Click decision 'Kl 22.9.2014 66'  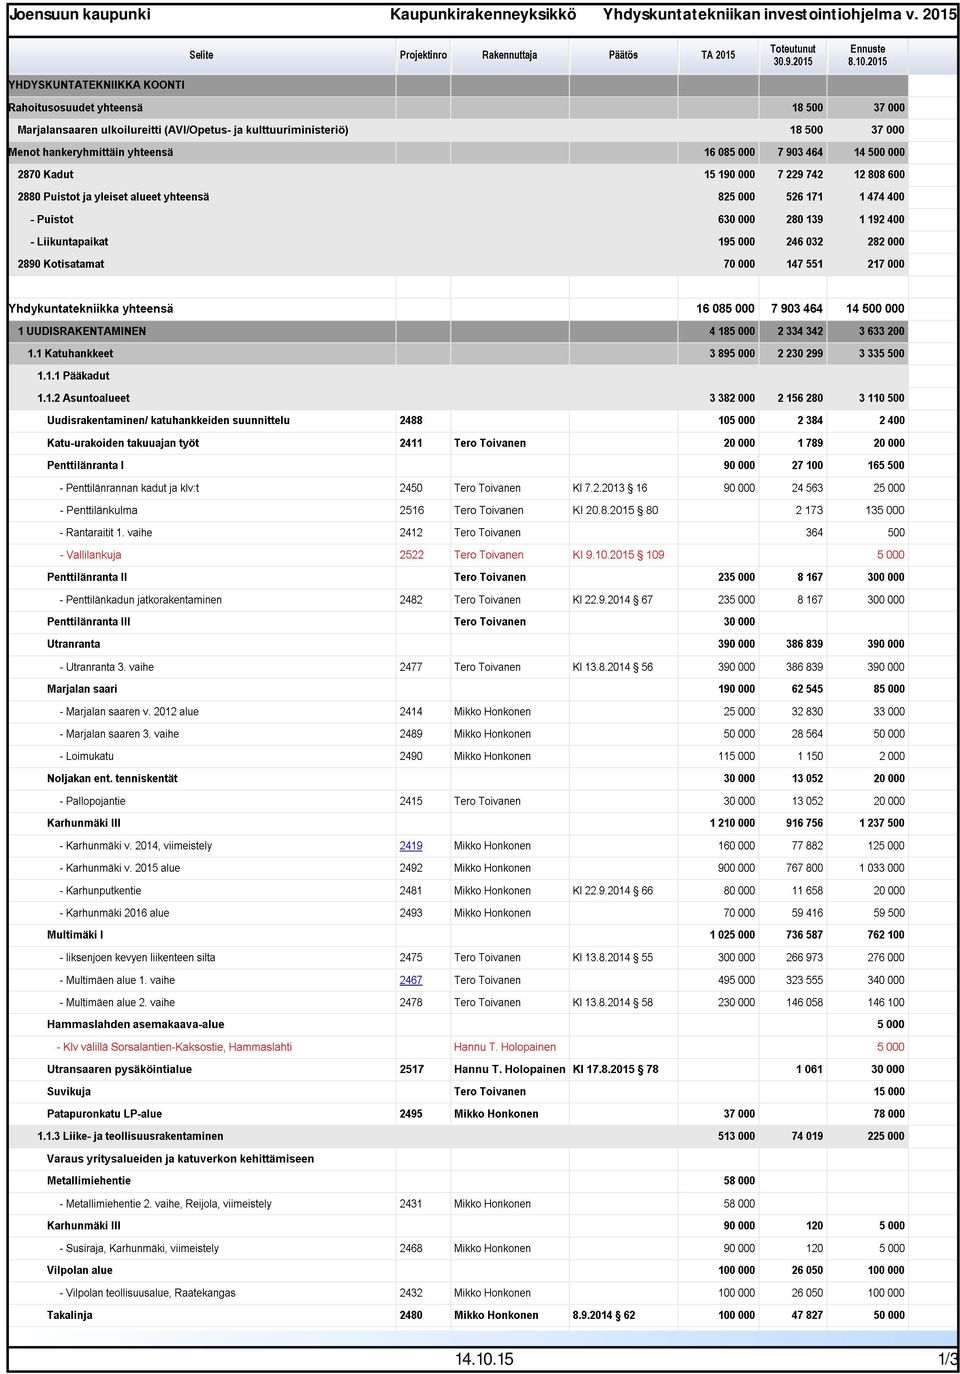point(612,891)
